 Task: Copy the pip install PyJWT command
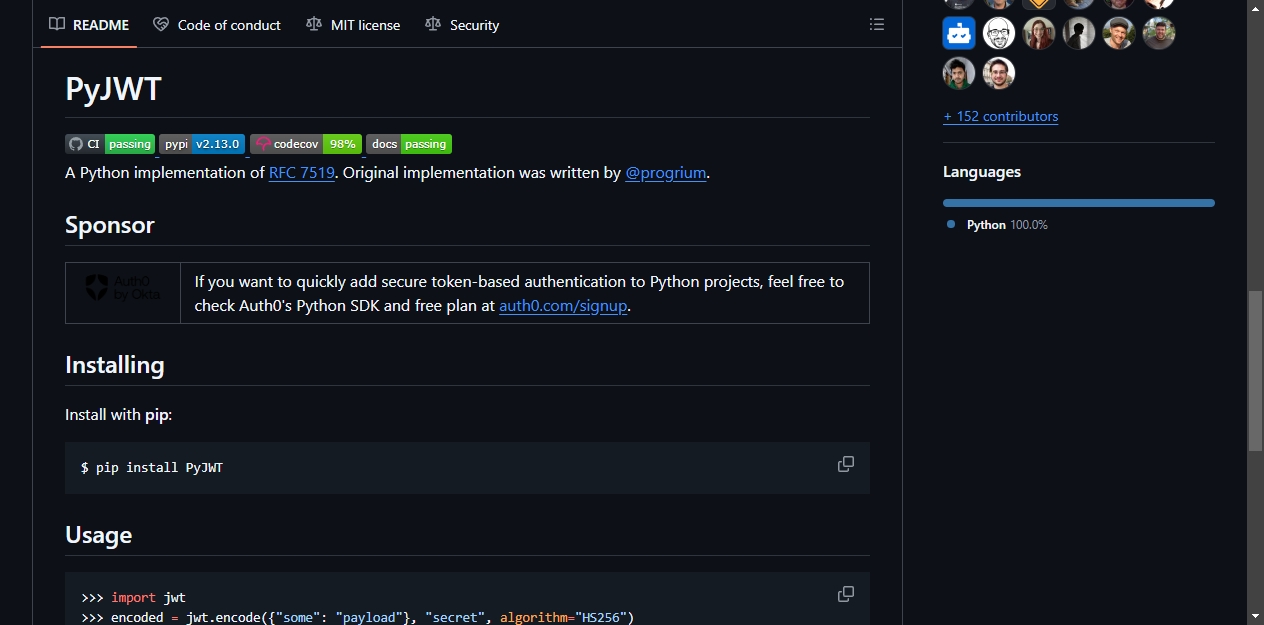(846, 464)
